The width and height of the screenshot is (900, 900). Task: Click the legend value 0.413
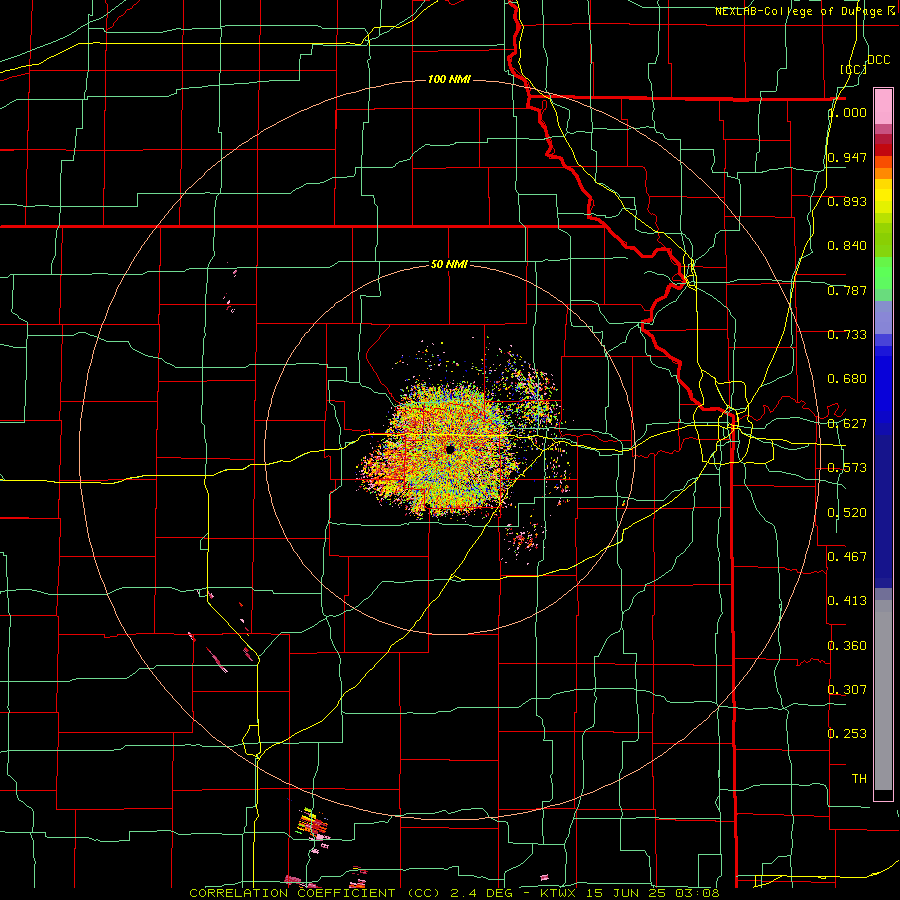847,600
